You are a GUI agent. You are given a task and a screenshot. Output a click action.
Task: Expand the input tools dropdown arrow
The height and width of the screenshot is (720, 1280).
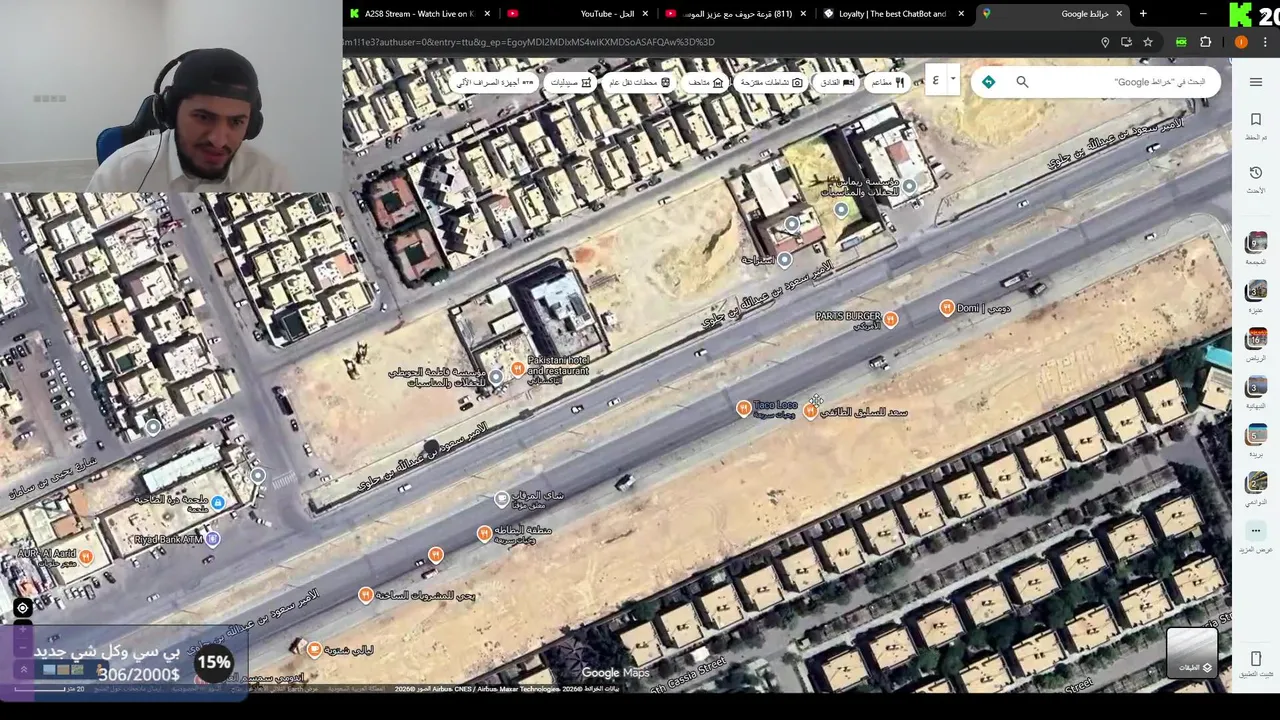tap(953, 81)
